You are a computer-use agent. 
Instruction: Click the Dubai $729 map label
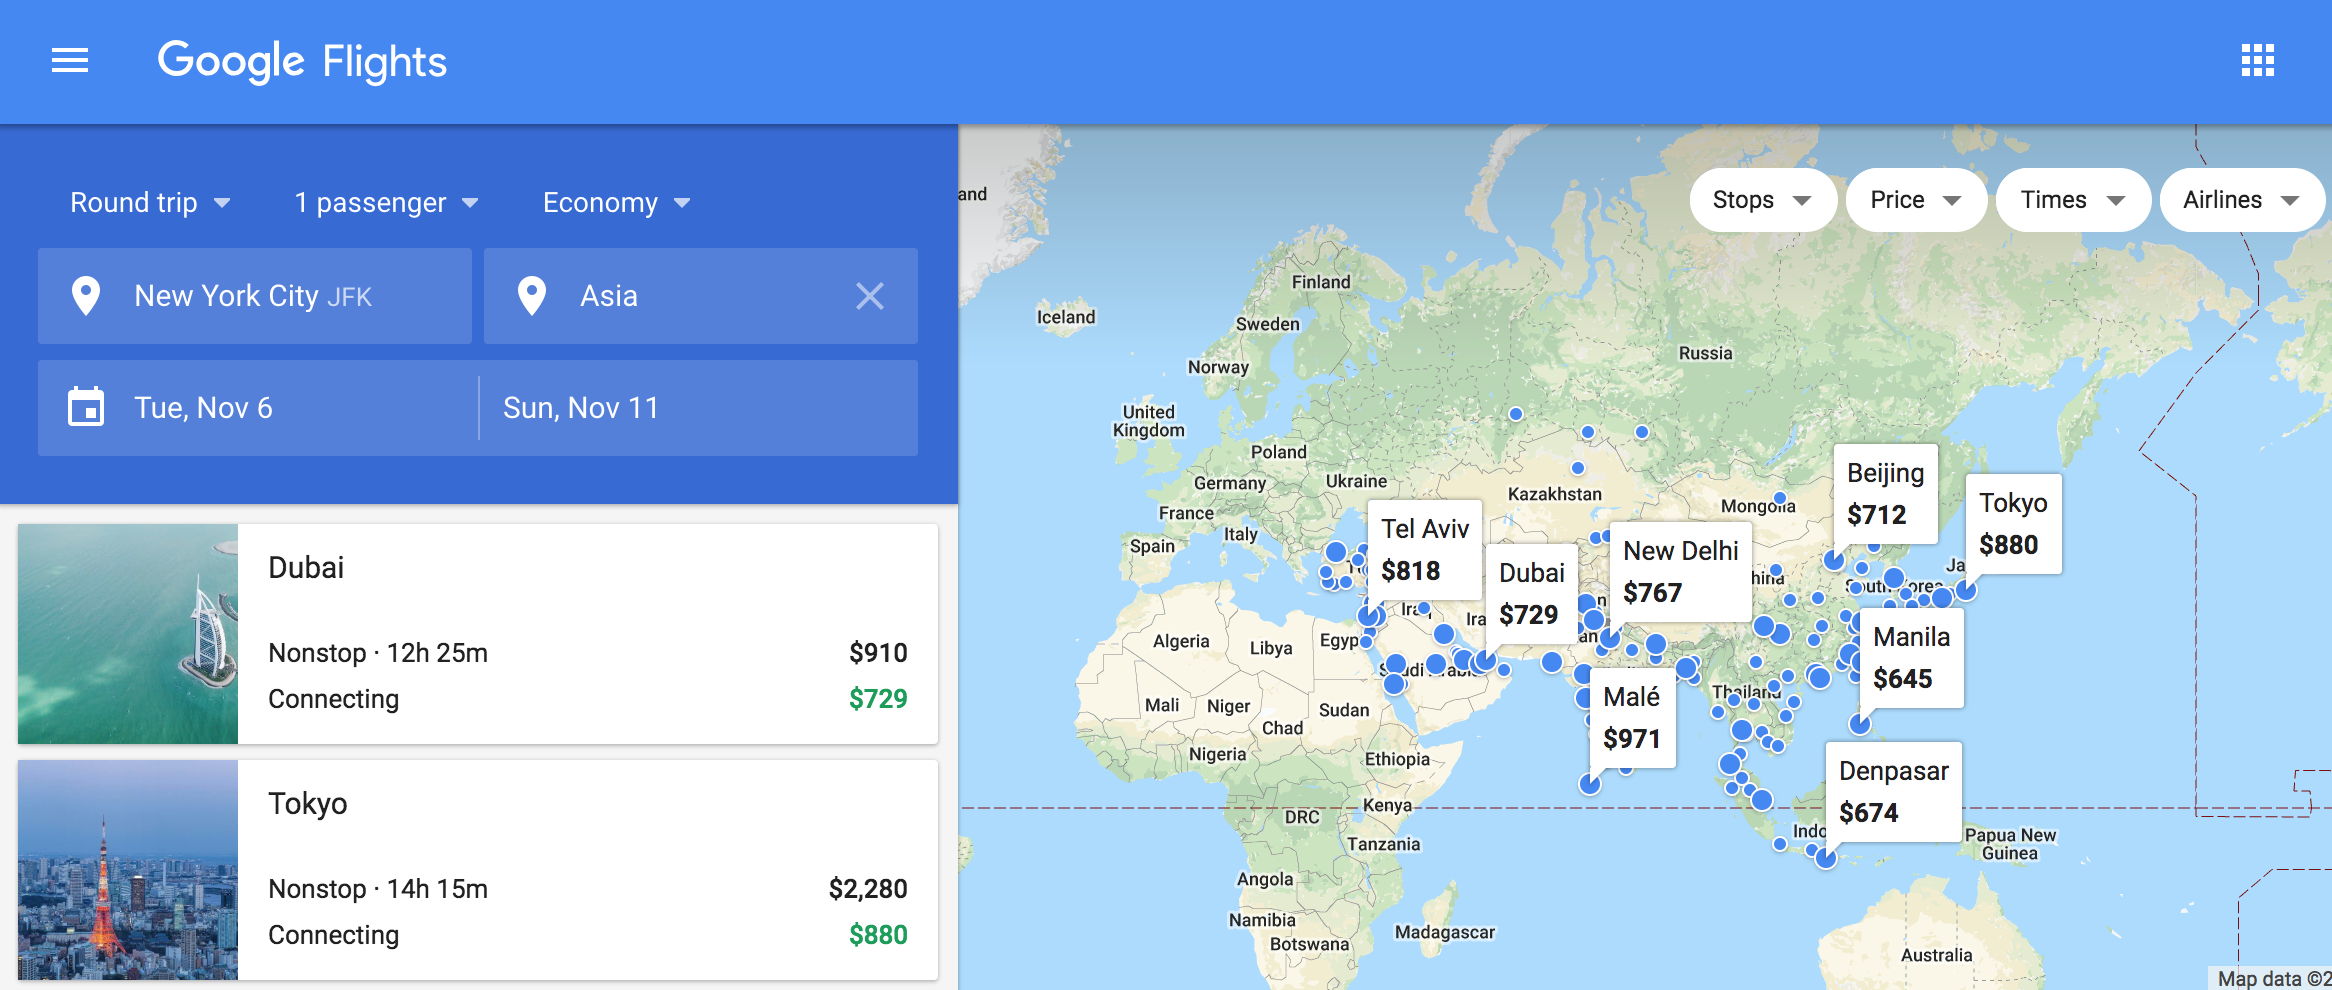pyautogui.click(x=1531, y=594)
